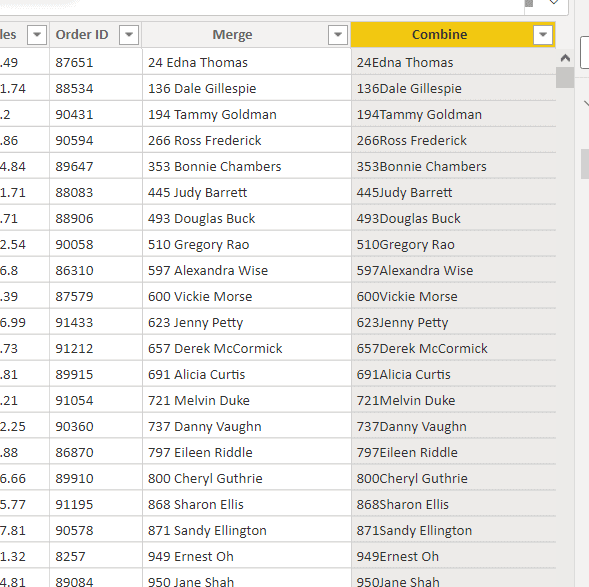This screenshot has width=589, height=587.
Task: Click the '600Vickie Morse' Combine cell
Action: (454, 296)
